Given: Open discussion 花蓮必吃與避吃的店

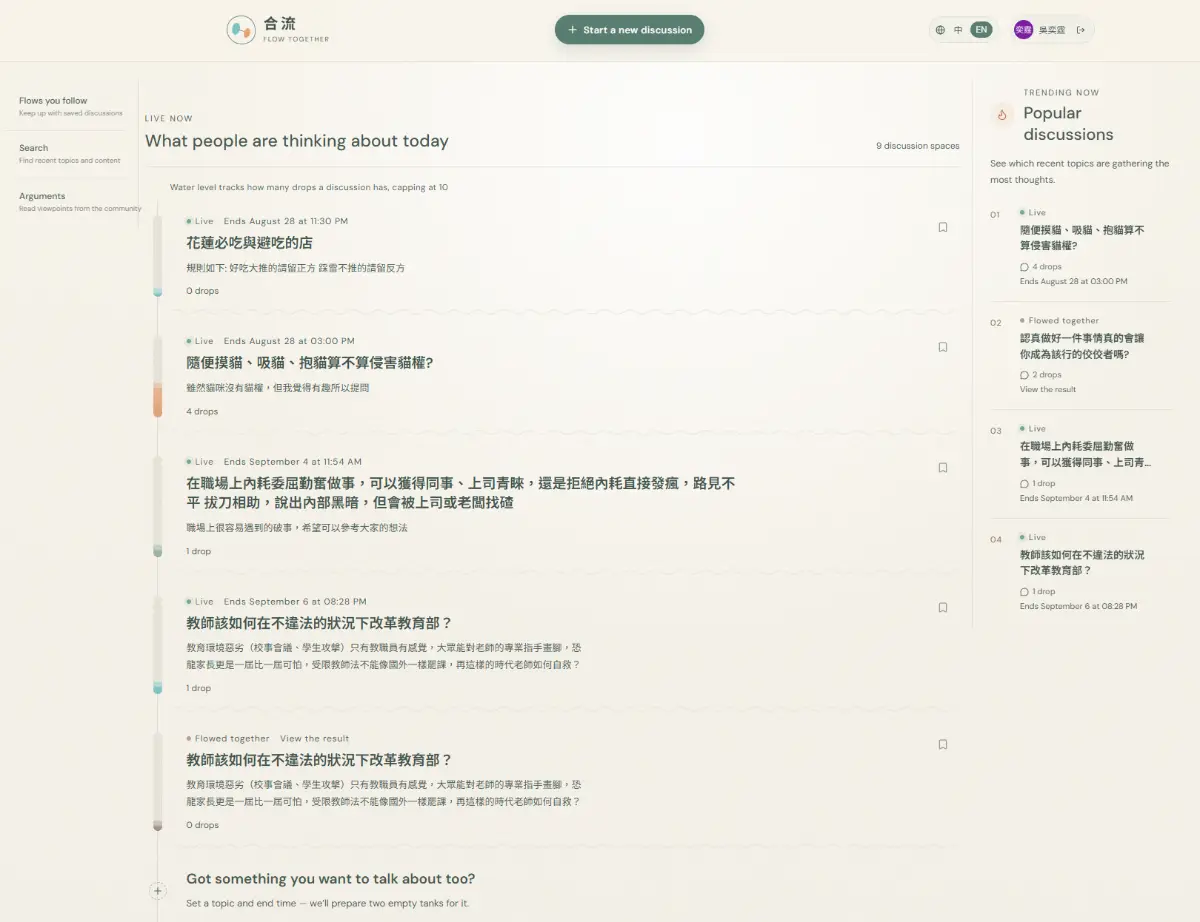Looking at the screenshot, I should pyautogui.click(x=249, y=243).
